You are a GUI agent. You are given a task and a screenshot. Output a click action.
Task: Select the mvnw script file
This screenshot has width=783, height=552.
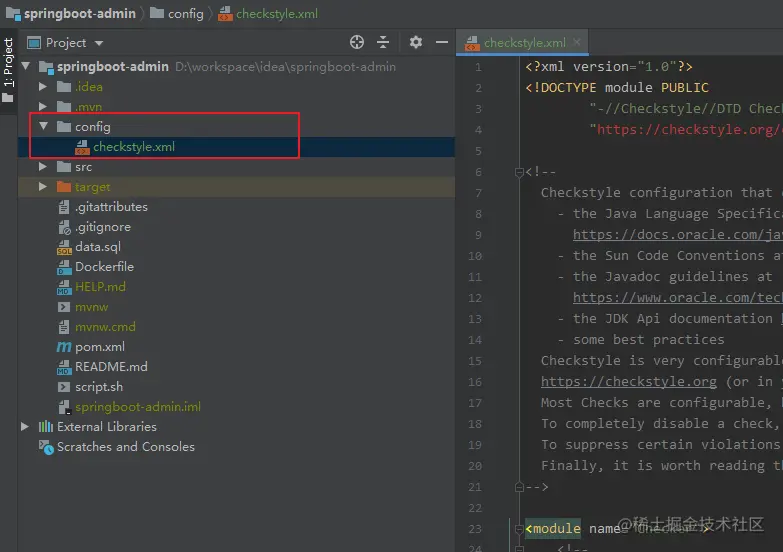point(91,307)
